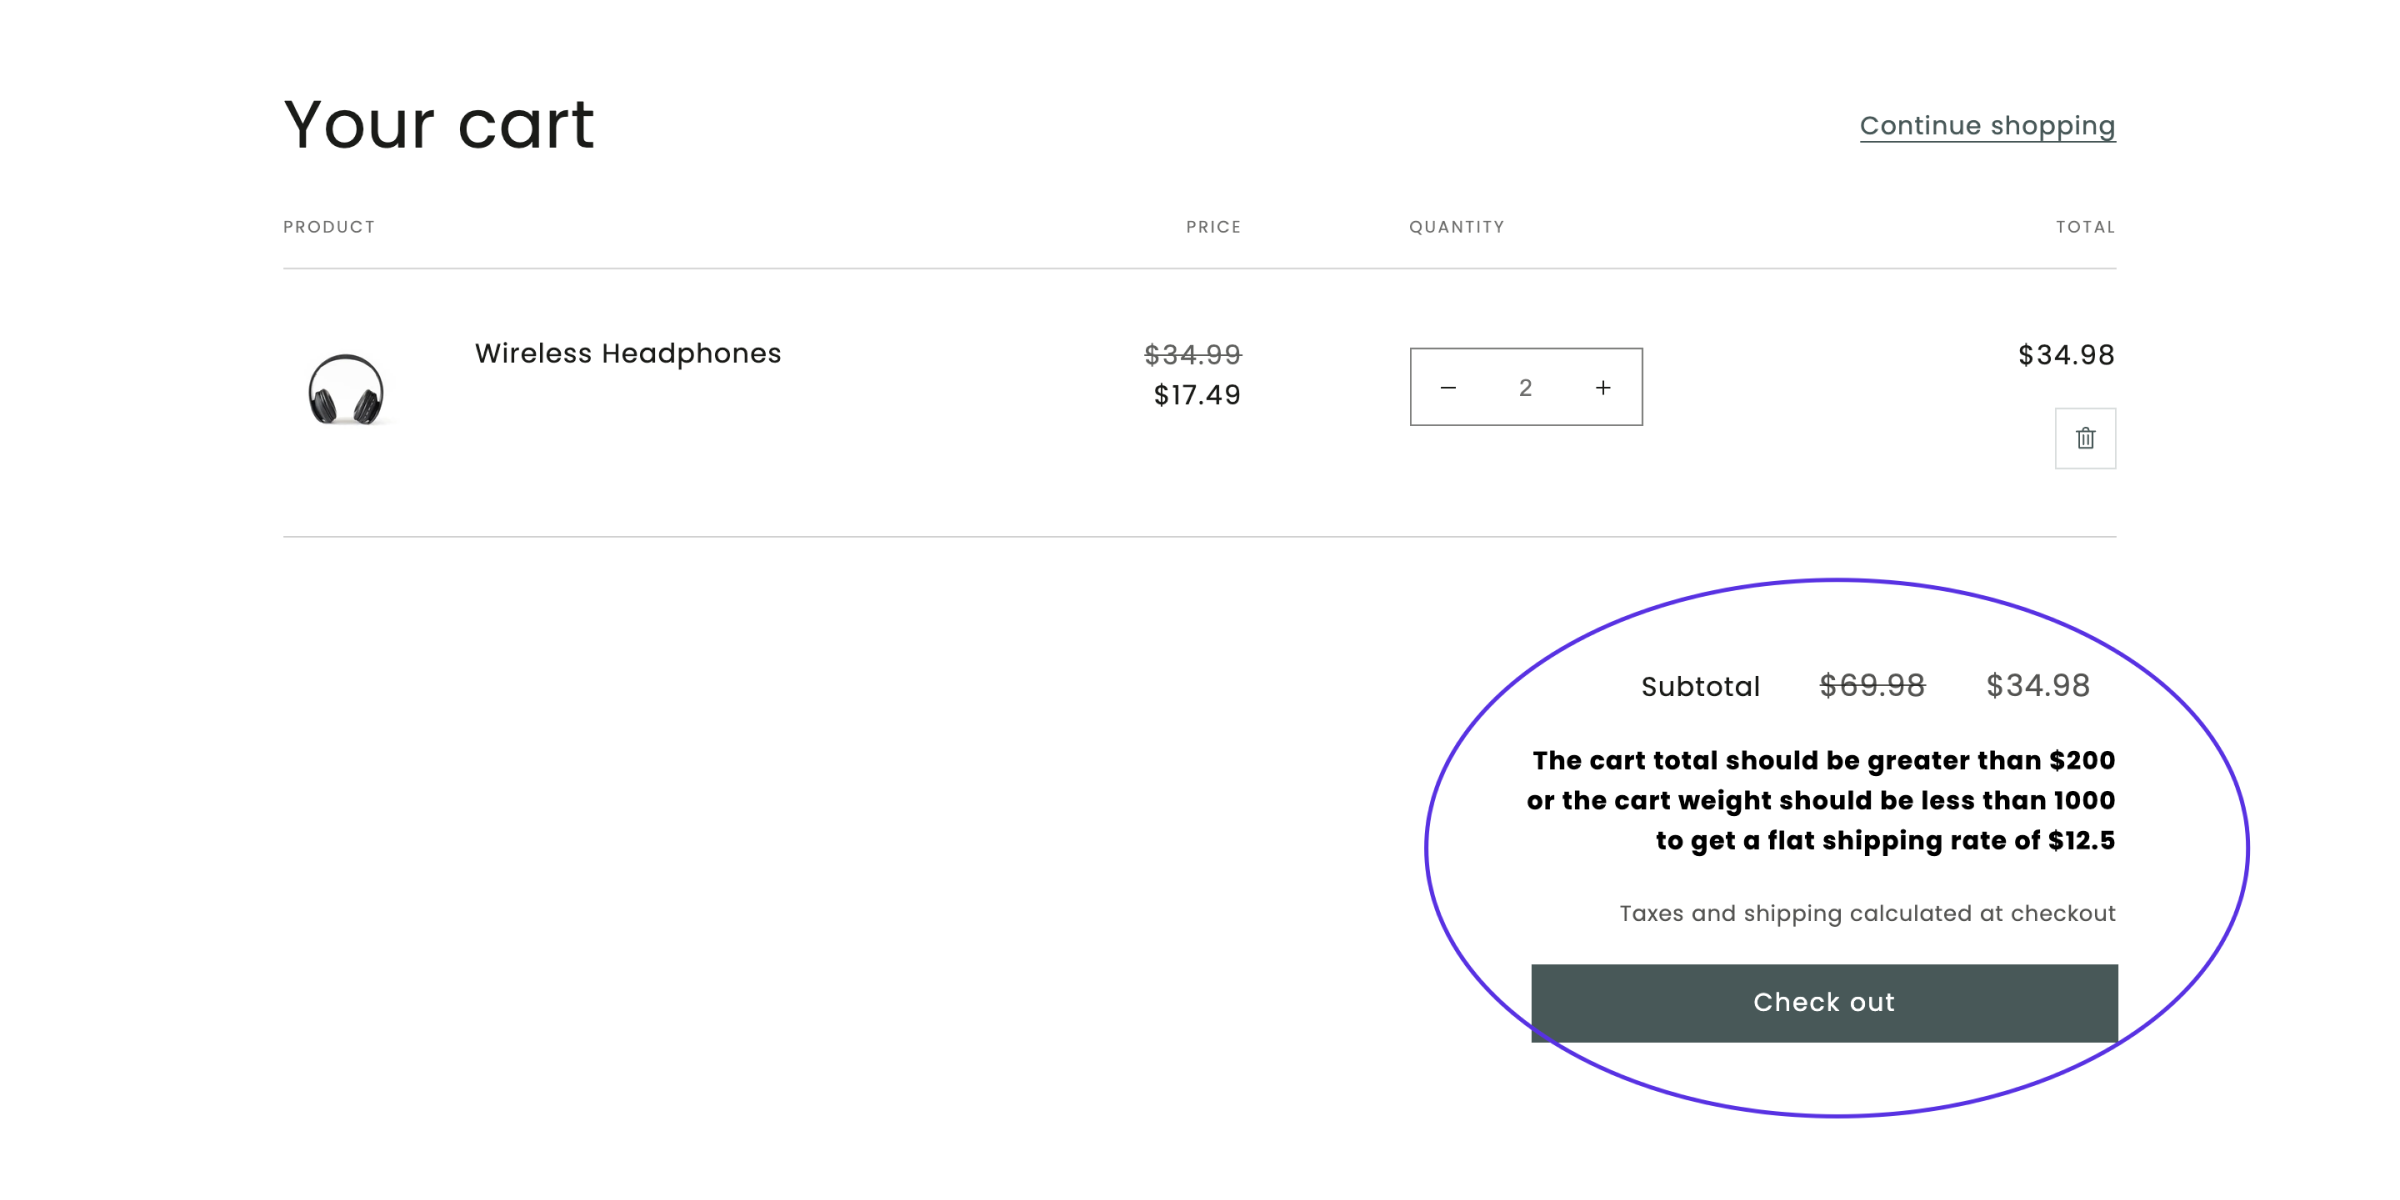2400x1200 pixels.
Task: Click the crossed-out $34.99 unit price
Action: click(x=1192, y=354)
